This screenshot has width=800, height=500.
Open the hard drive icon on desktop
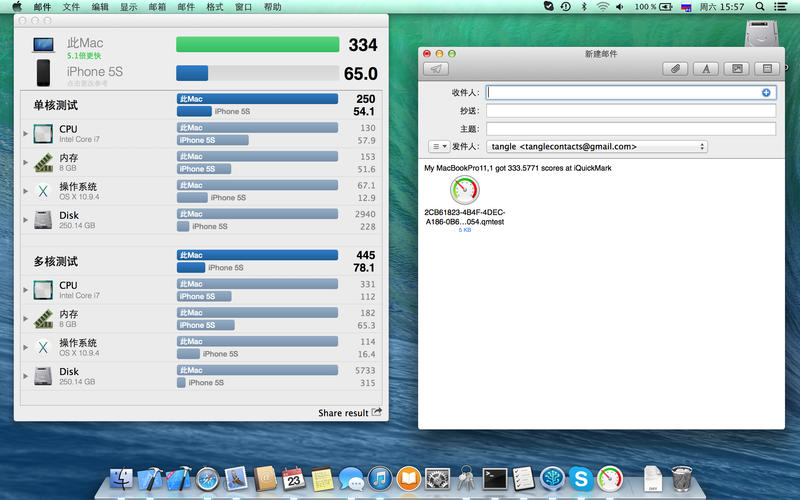[761, 33]
